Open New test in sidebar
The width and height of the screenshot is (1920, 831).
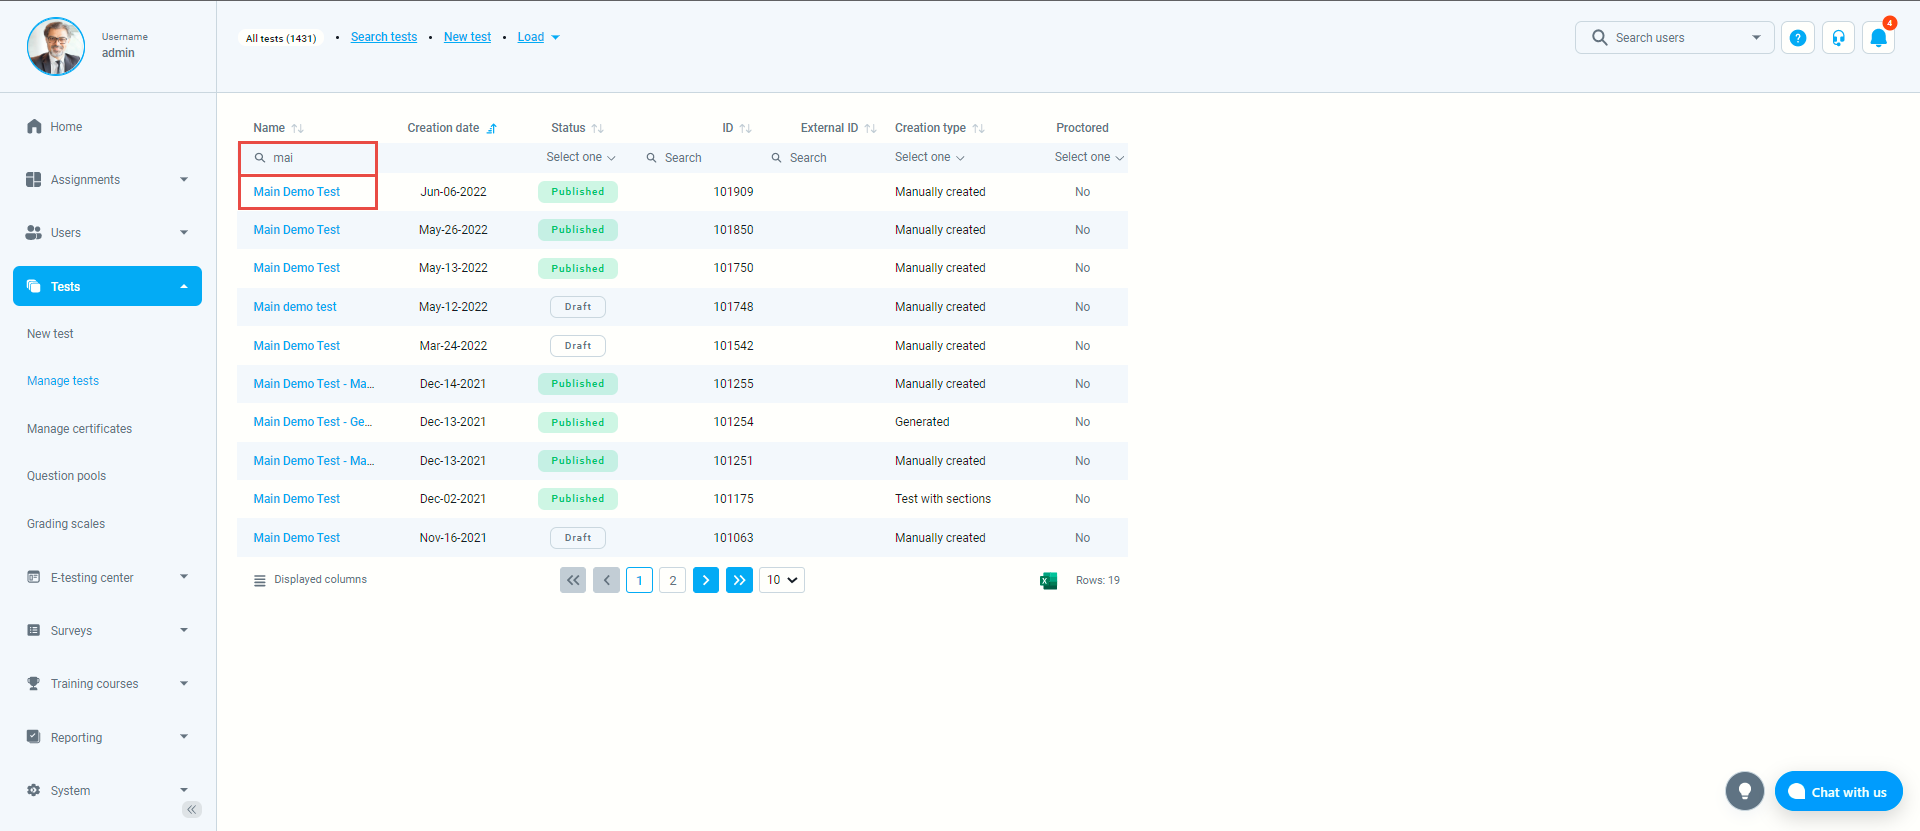50,334
